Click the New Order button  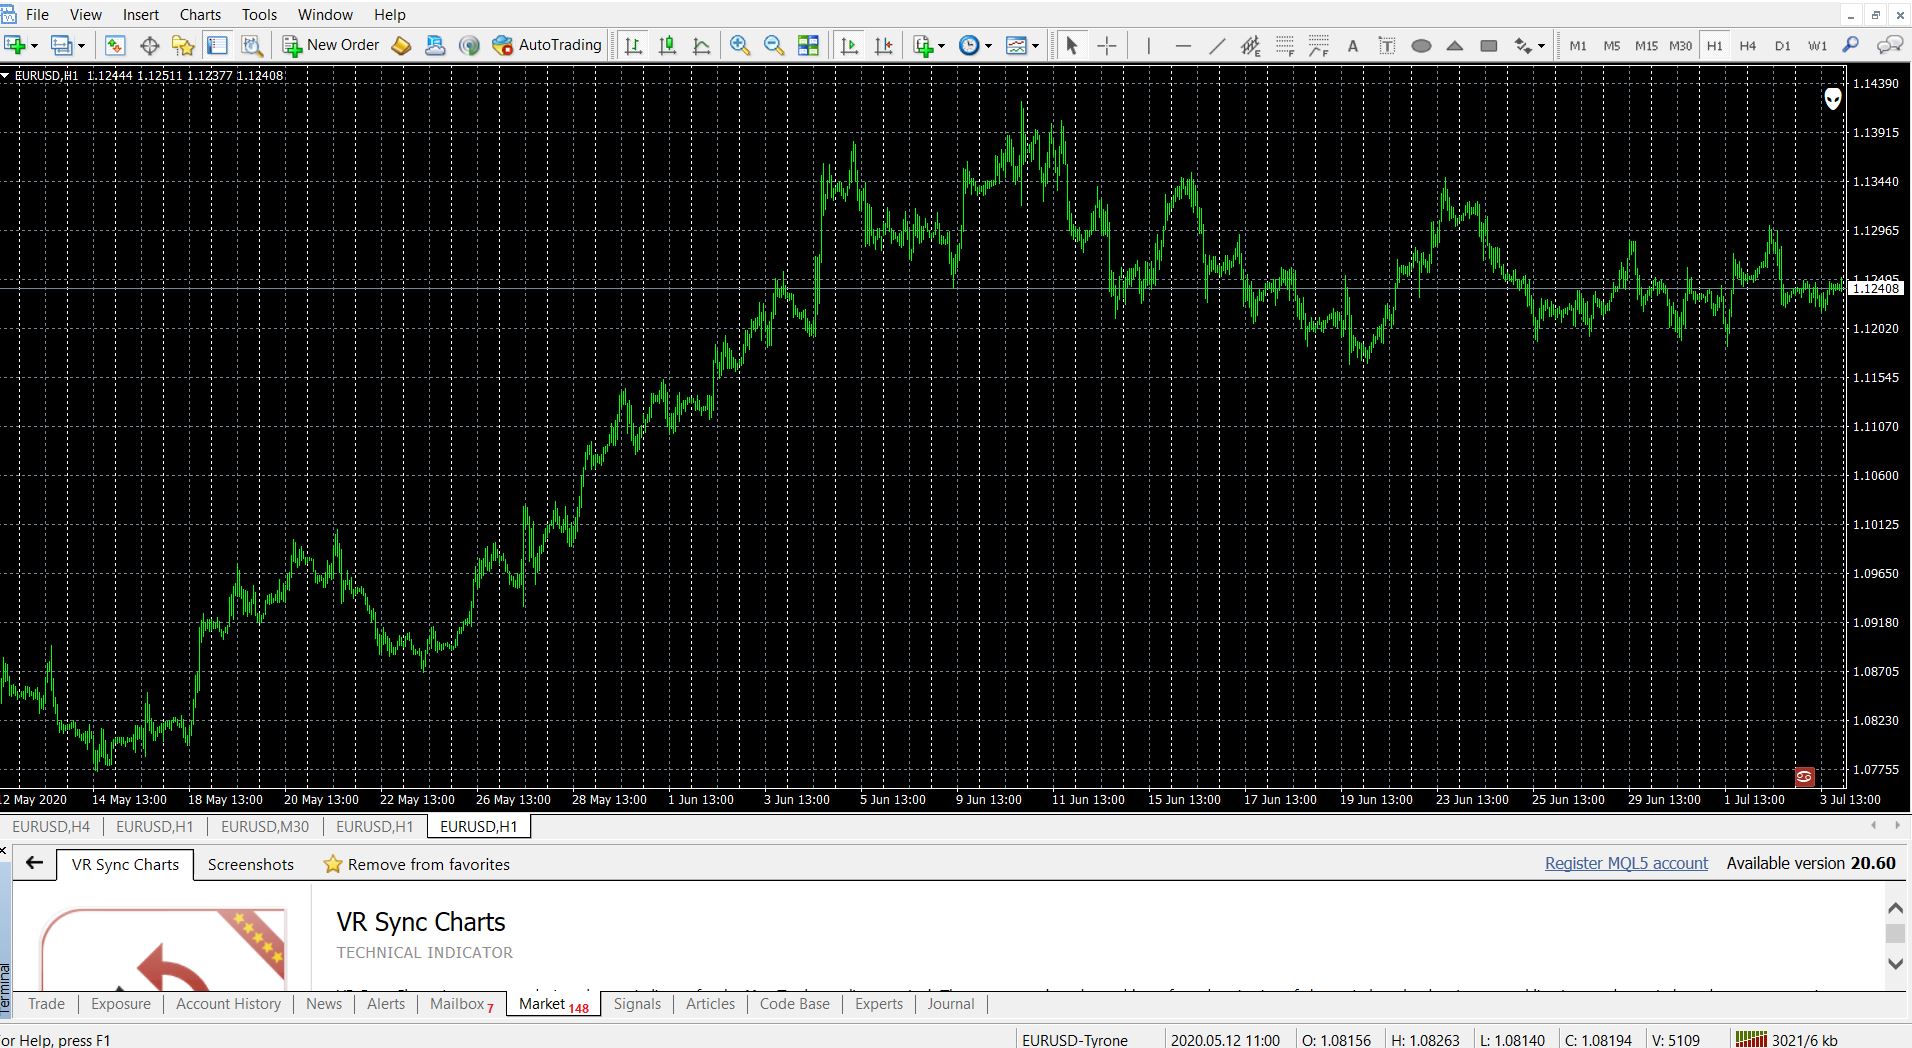[x=331, y=45]
